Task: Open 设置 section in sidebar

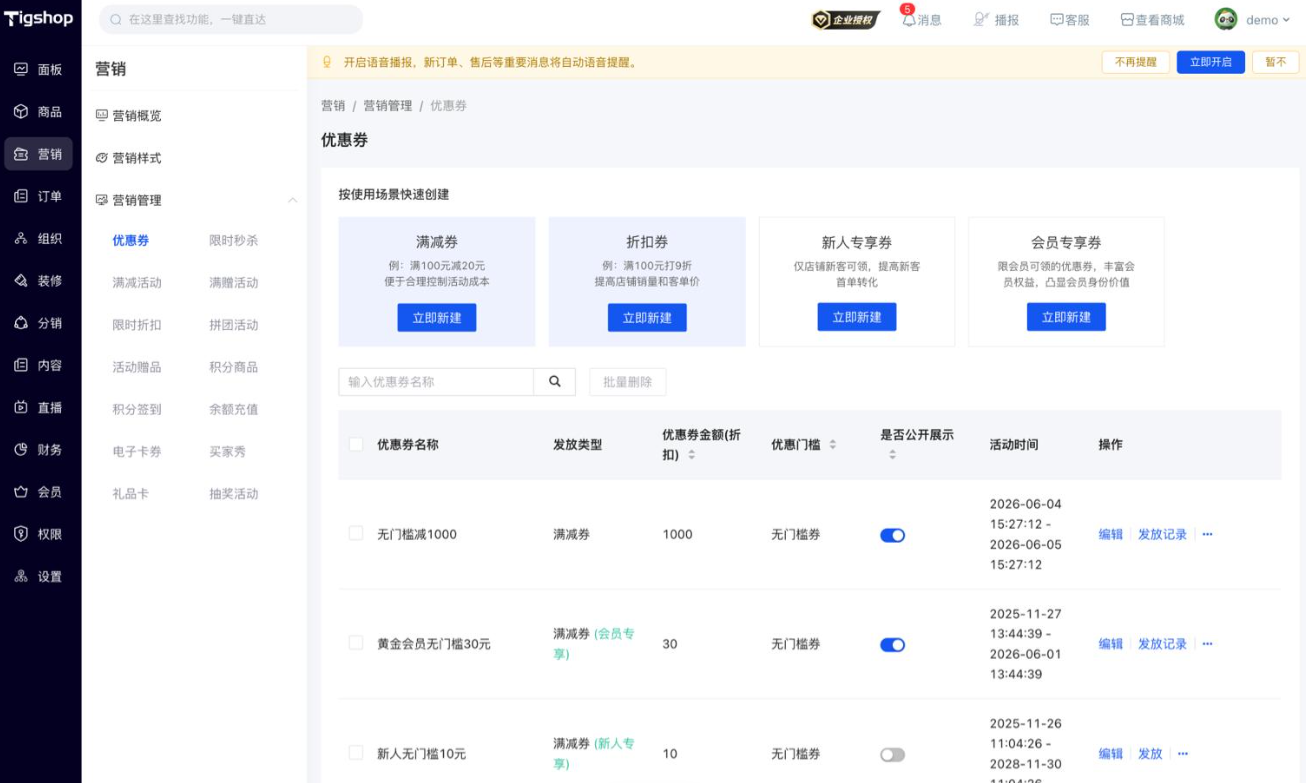Action: pyautogui.click(x=38, y=577)
